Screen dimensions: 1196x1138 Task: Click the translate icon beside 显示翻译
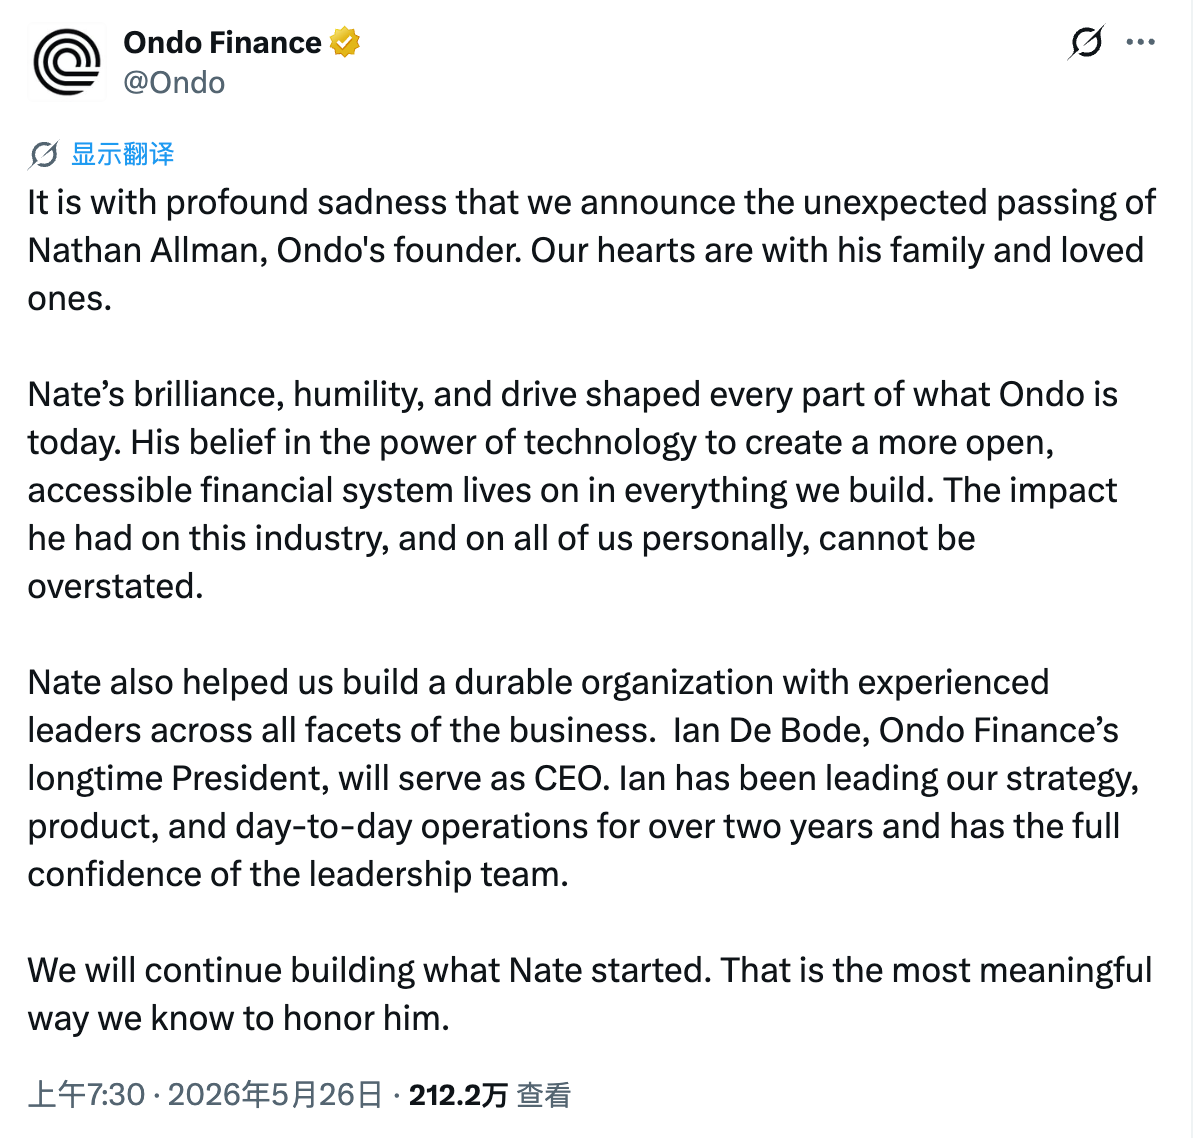point(43,155)
